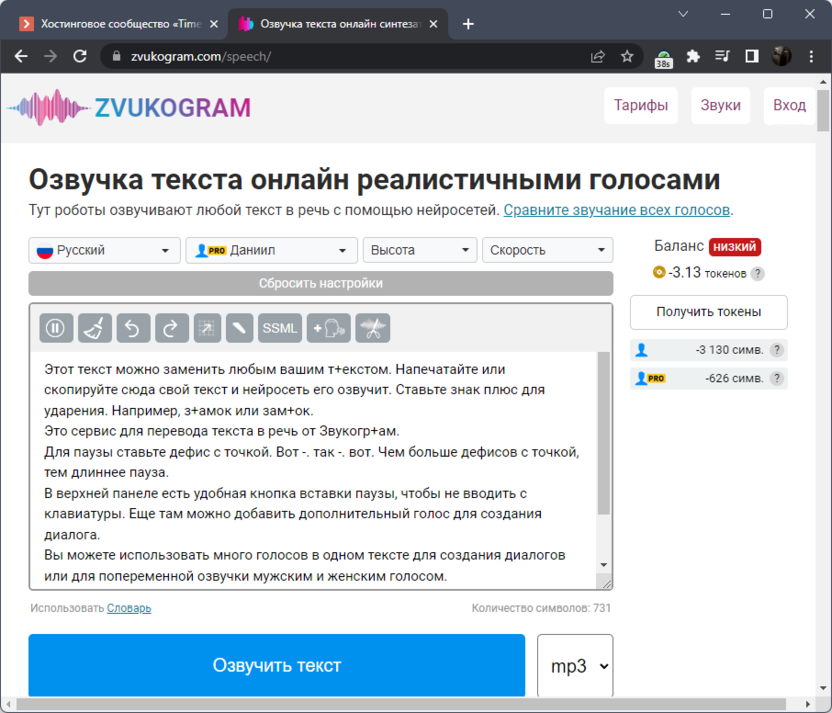Expand the Даниил voice selector
The height and width of the screenshot is (713, 832).
click(x=271, y=250)
